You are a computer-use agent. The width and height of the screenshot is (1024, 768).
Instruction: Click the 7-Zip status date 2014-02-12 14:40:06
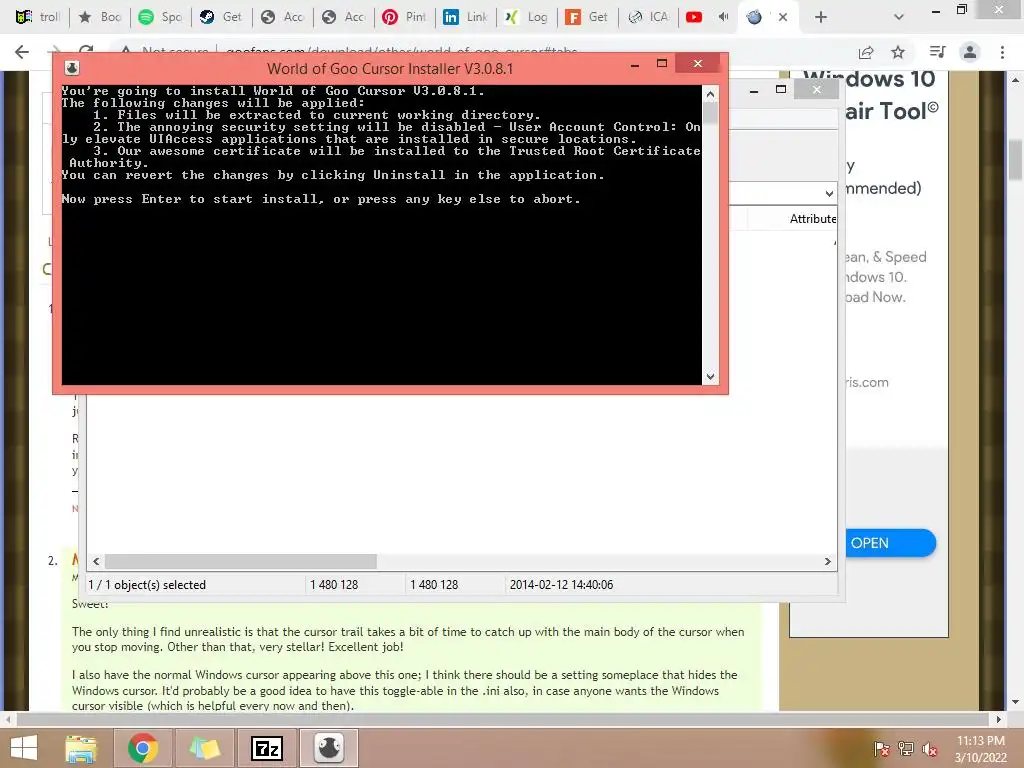point(561,584)
